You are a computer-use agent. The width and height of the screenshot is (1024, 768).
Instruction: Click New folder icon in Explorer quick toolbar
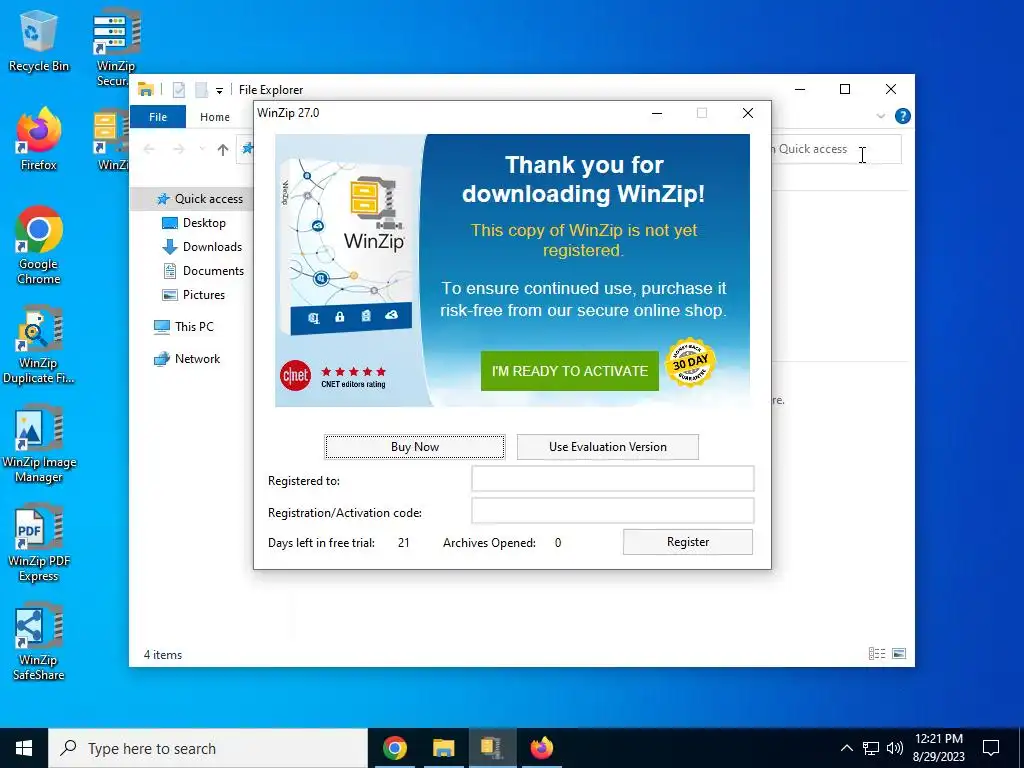pyautogui.click(x=202, y=89)
